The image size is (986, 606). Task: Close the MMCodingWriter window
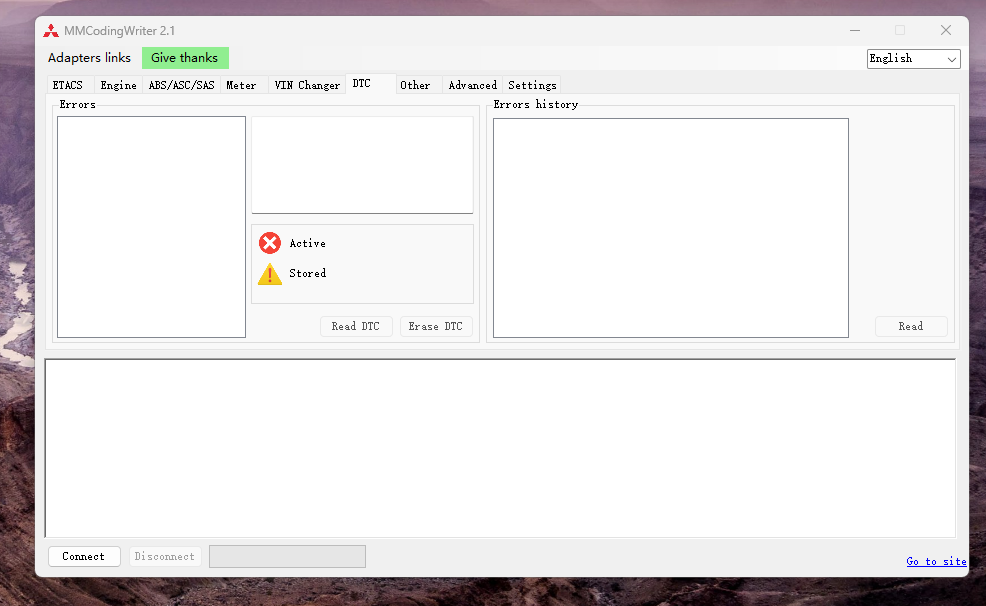point(946,30)
